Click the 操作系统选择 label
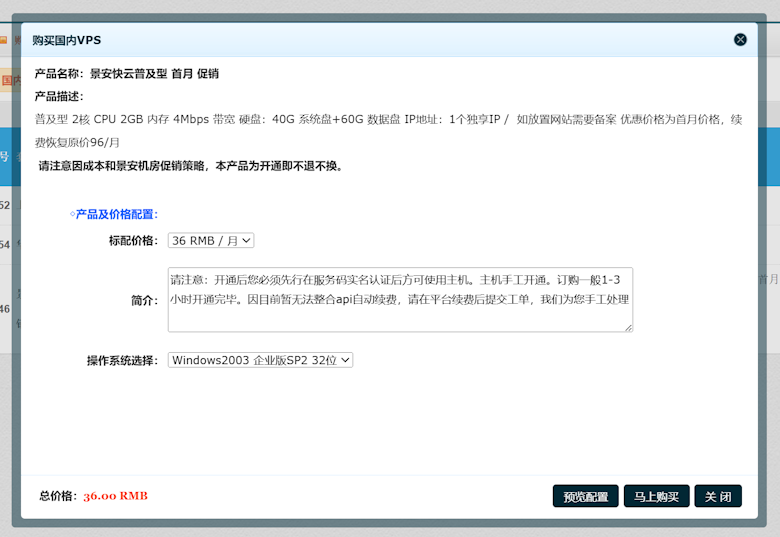 coord(122,360)
